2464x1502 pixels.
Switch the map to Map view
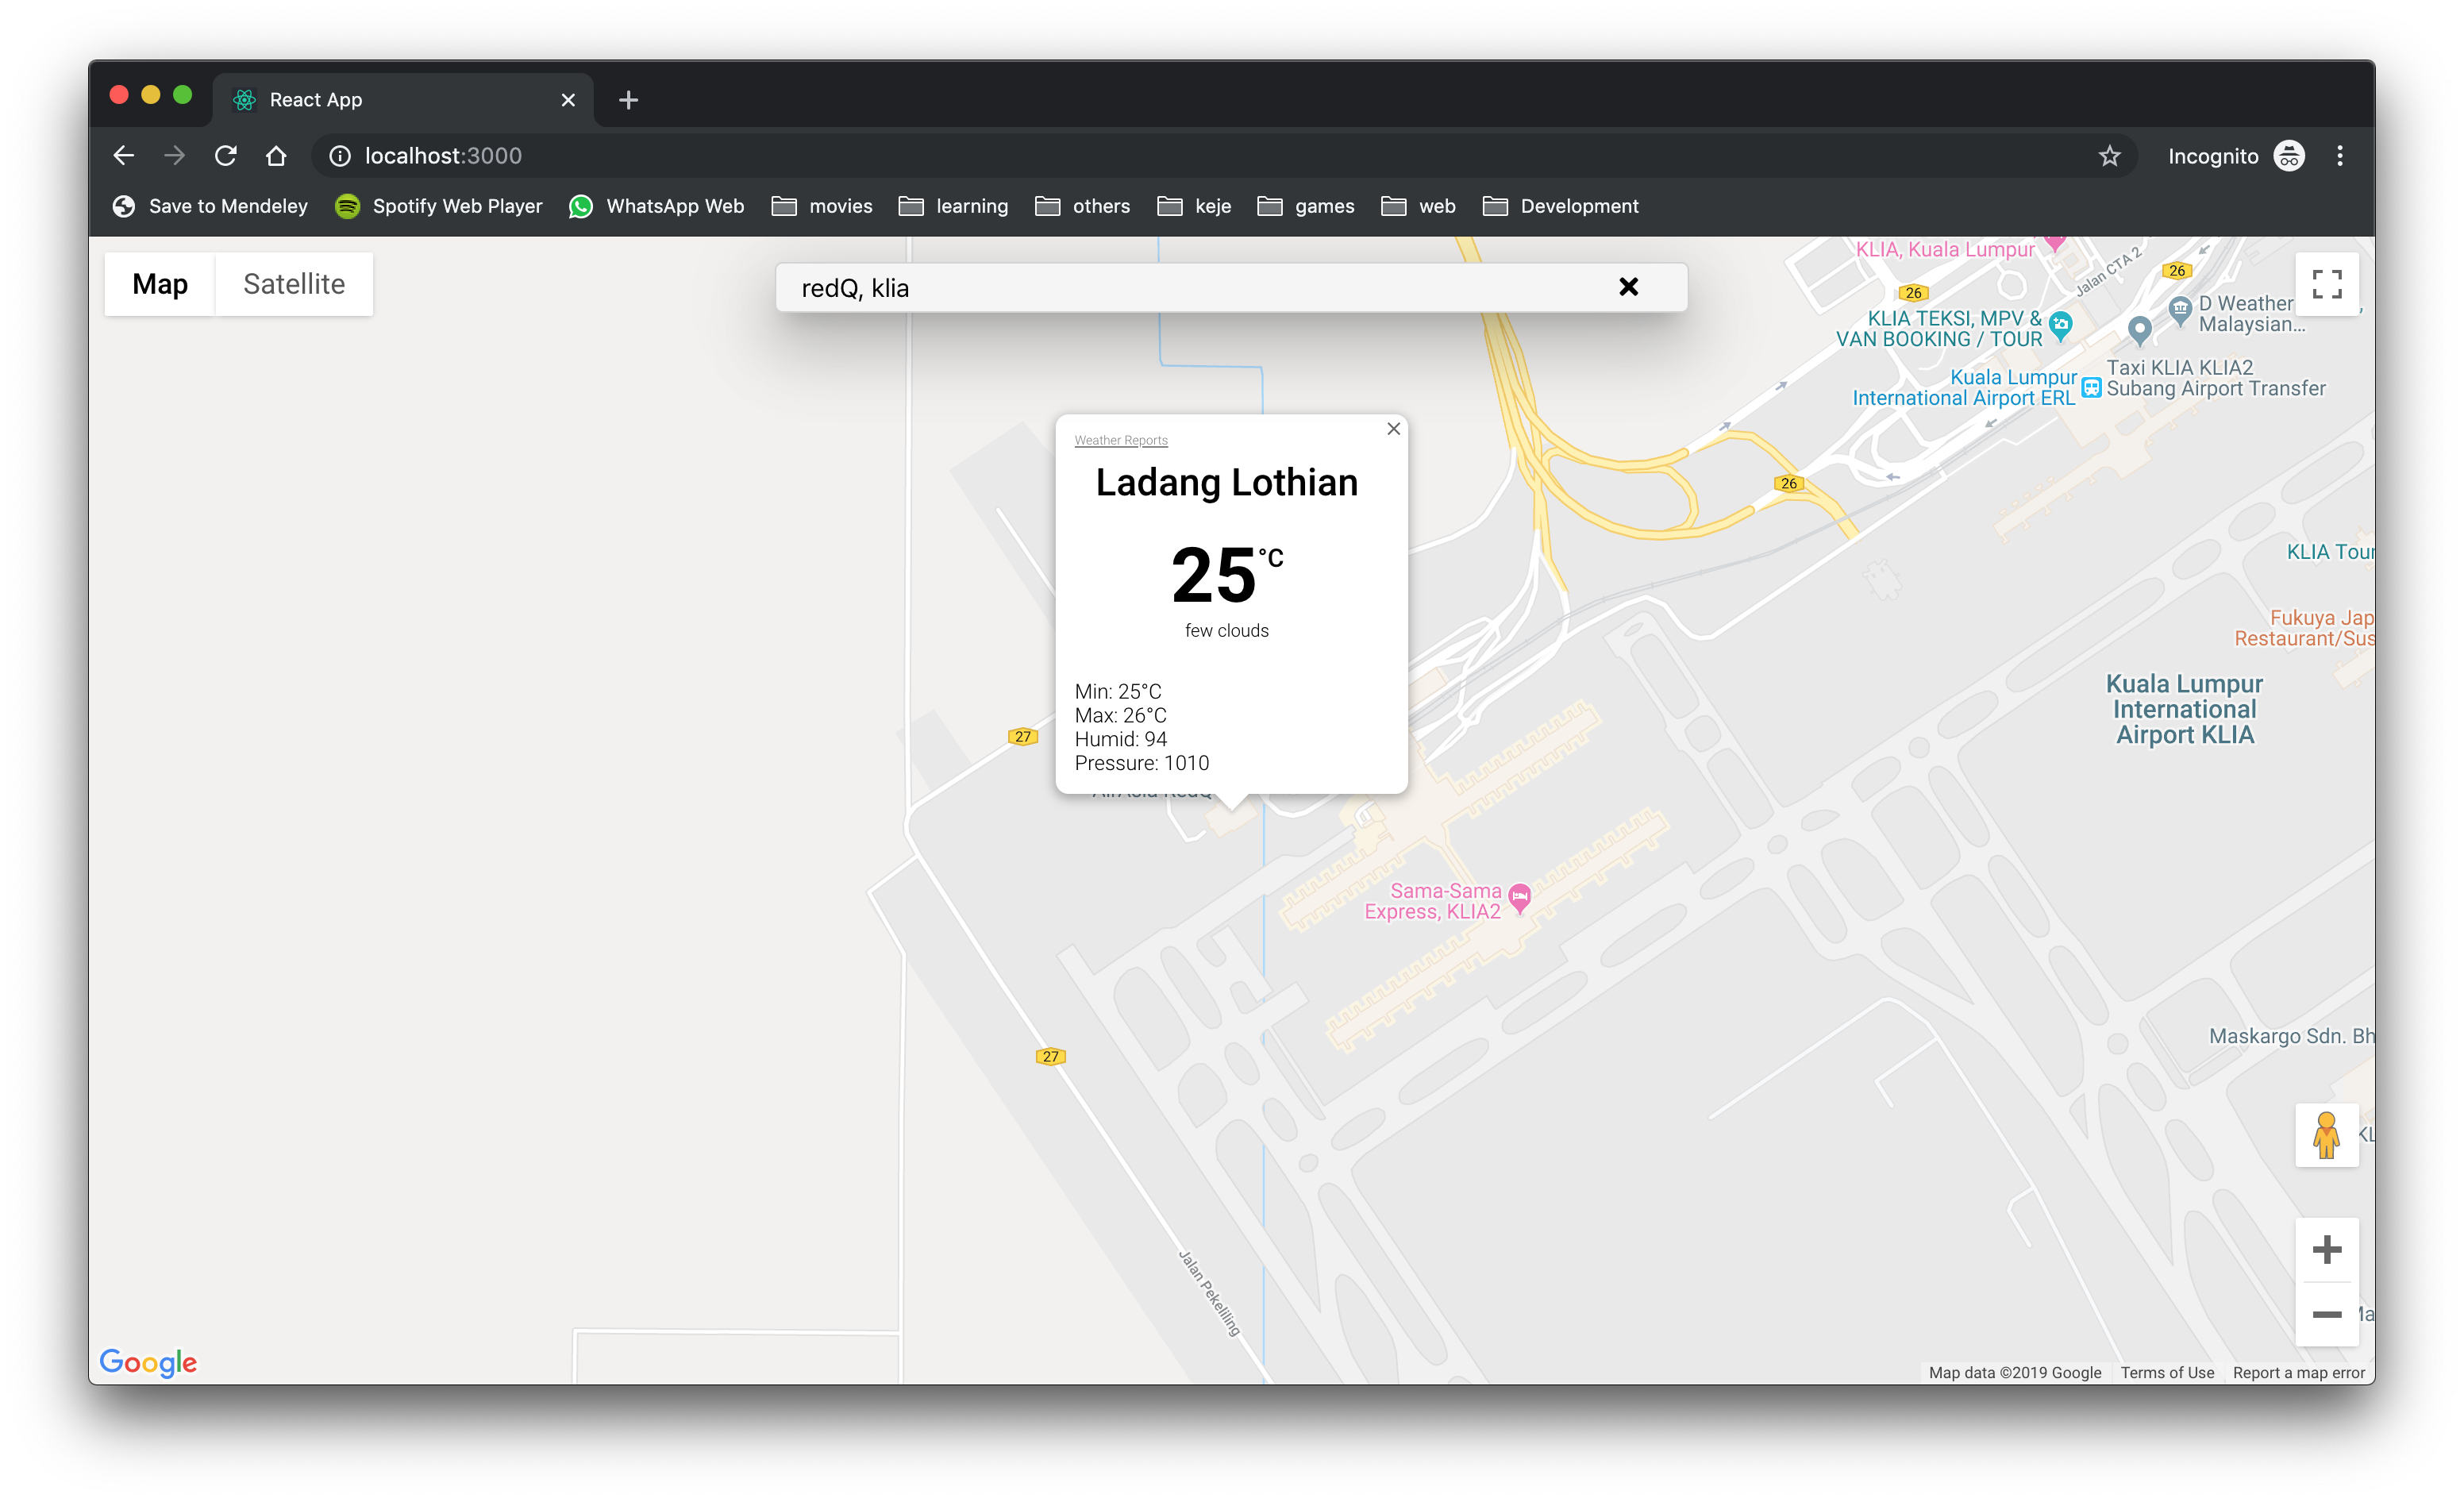click(x=159, y=284)
